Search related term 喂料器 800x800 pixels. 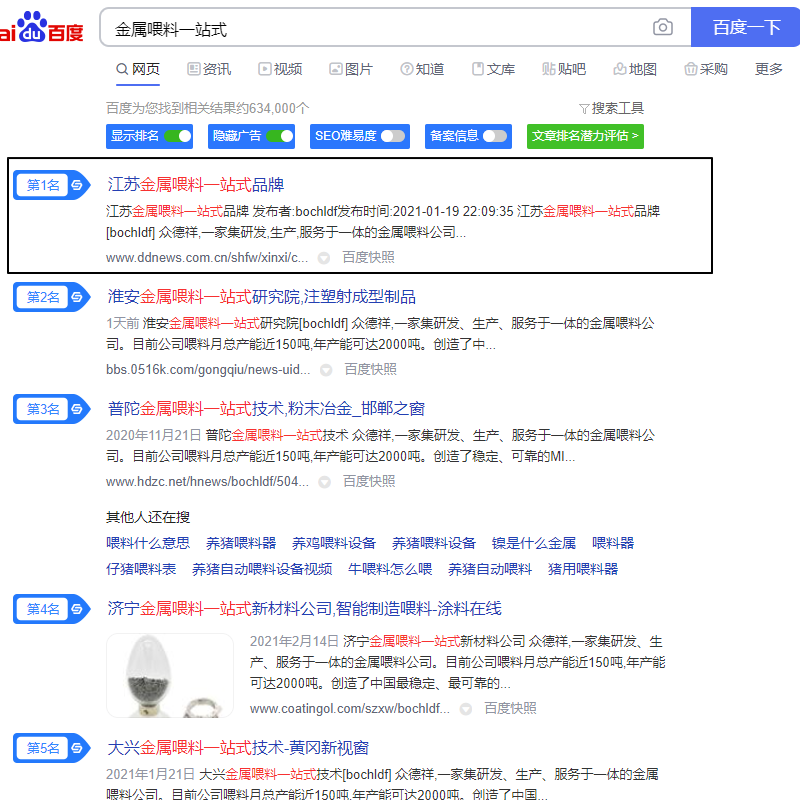613,543
